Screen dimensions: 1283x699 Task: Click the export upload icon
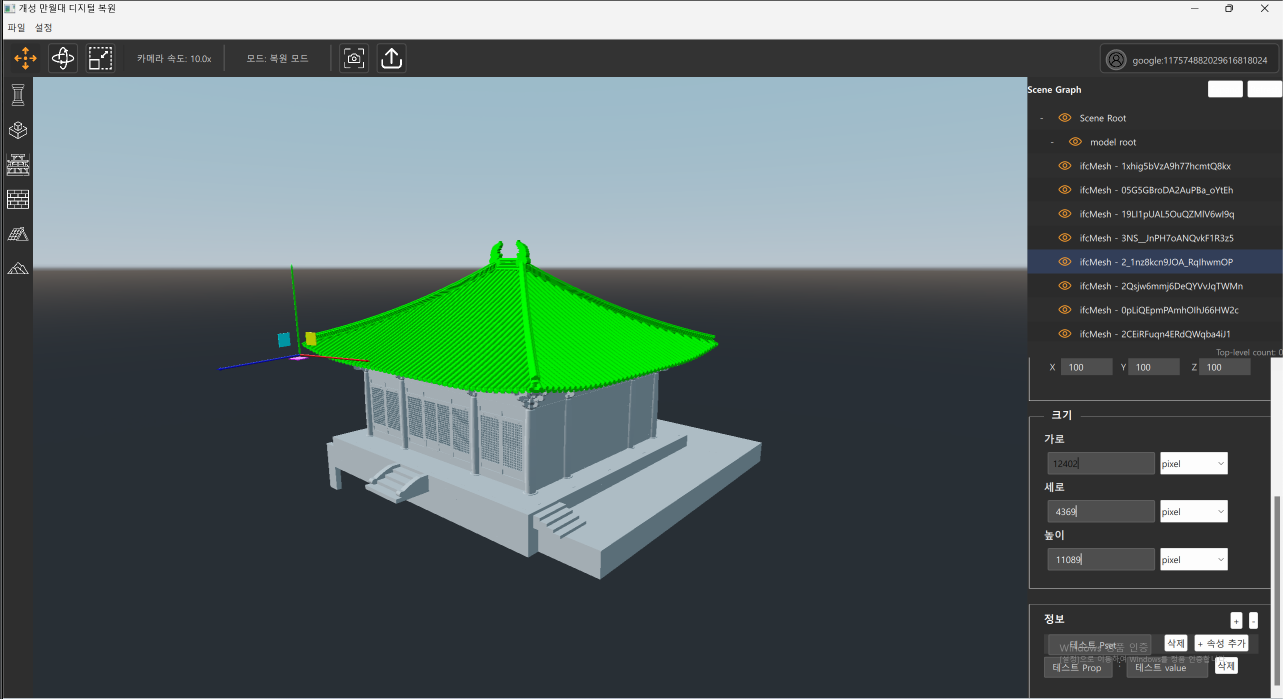coord(391,59)
